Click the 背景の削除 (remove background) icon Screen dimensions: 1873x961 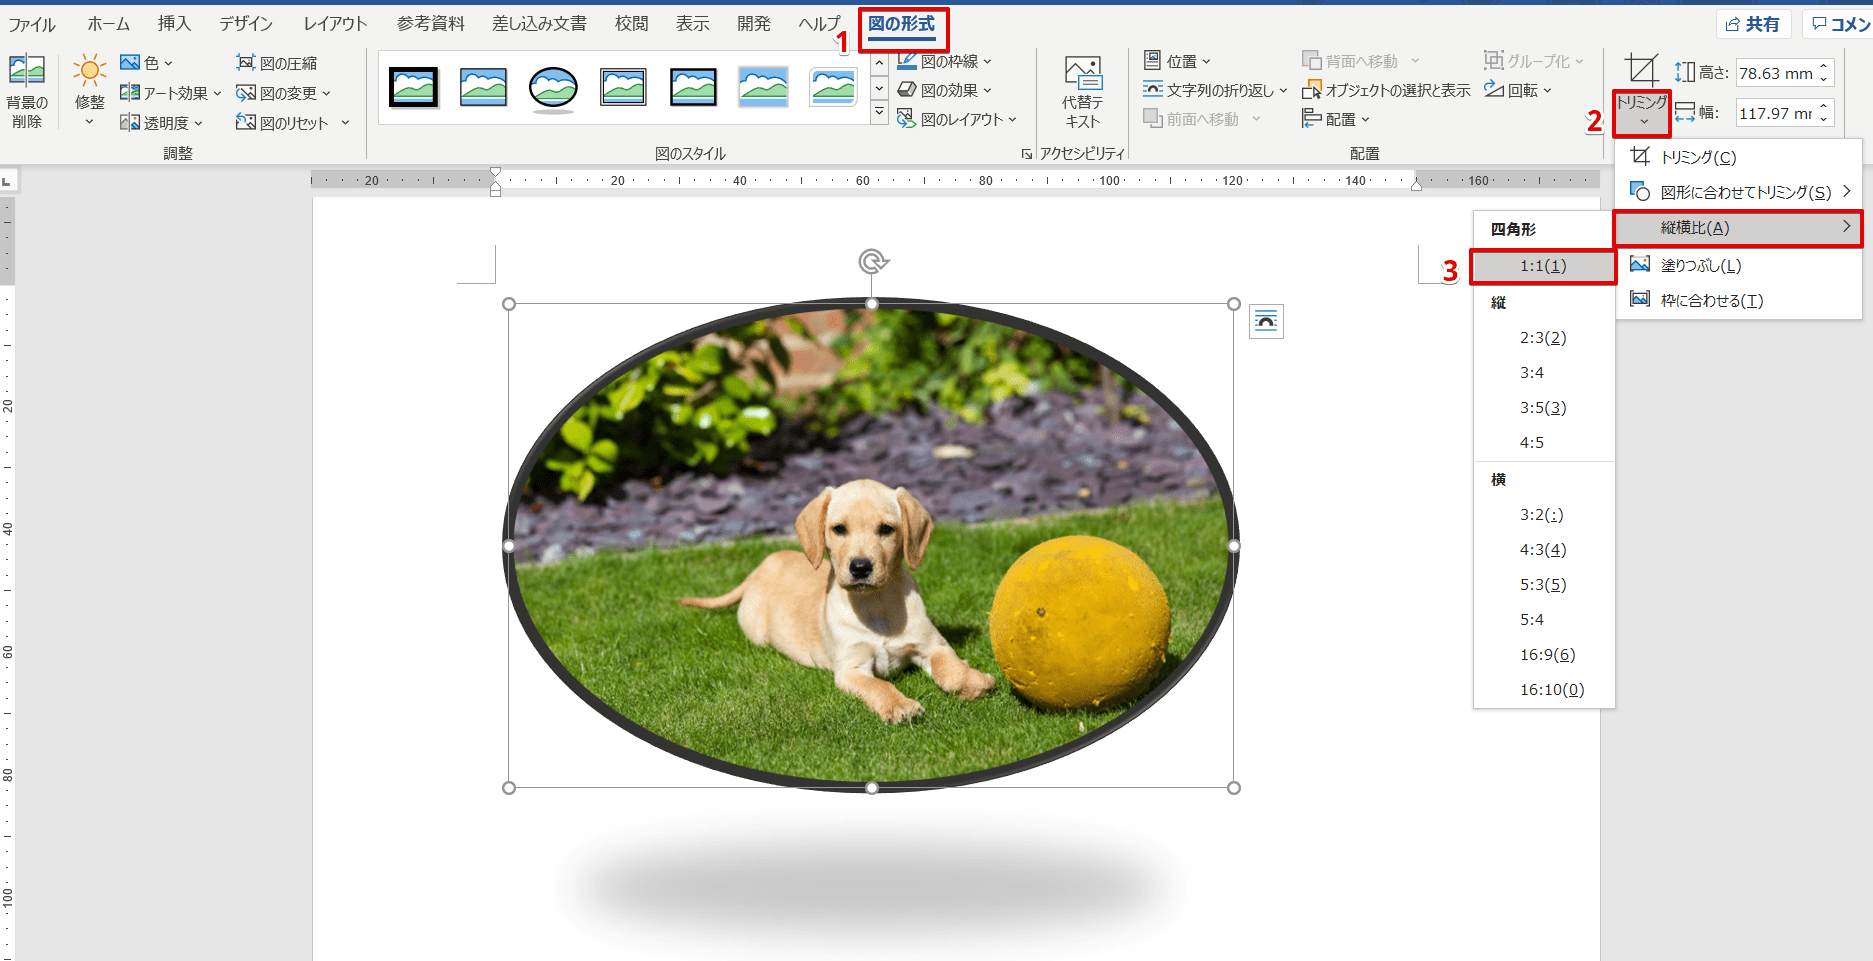click(x=27, y=91)
